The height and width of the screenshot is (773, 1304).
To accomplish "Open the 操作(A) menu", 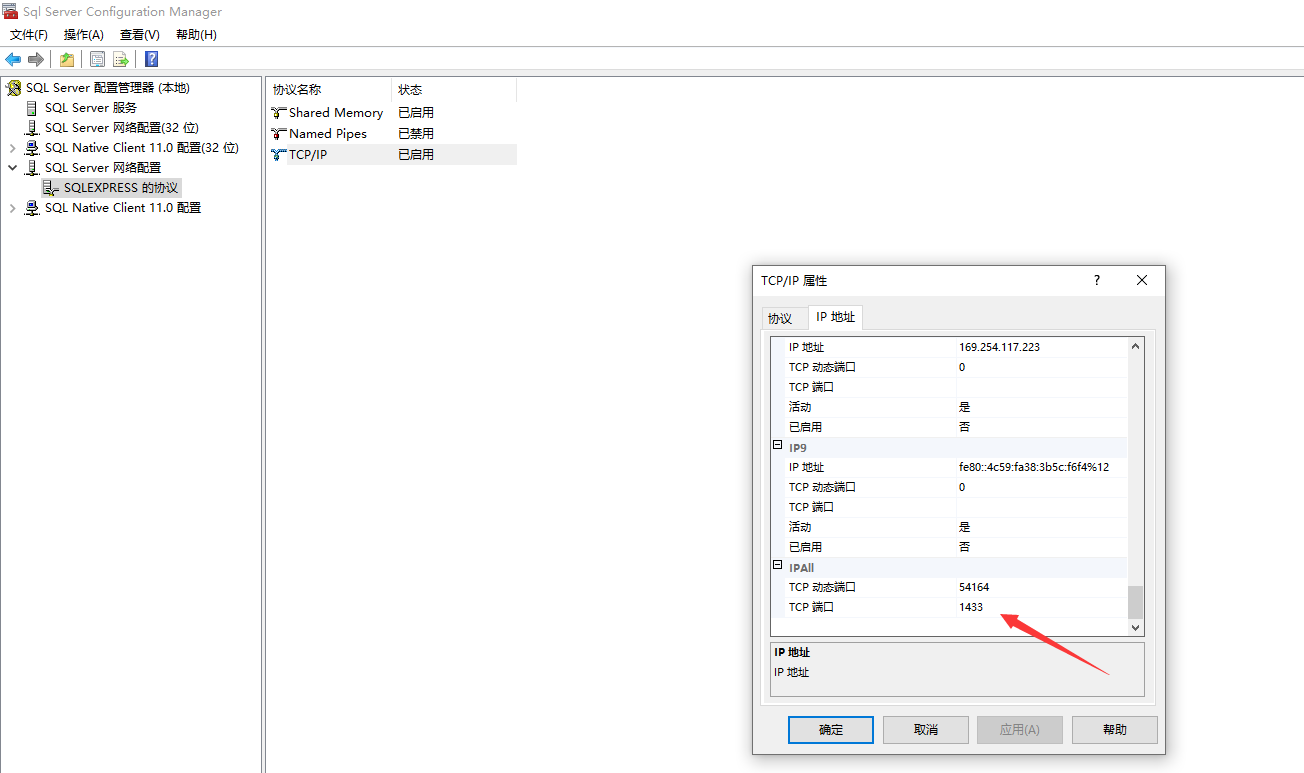I will coord(83,34).
